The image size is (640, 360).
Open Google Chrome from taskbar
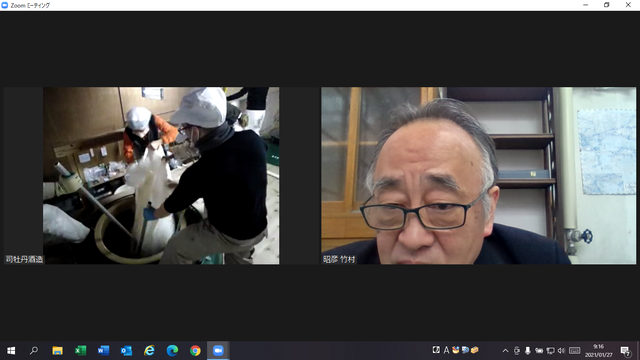(195, 351)
